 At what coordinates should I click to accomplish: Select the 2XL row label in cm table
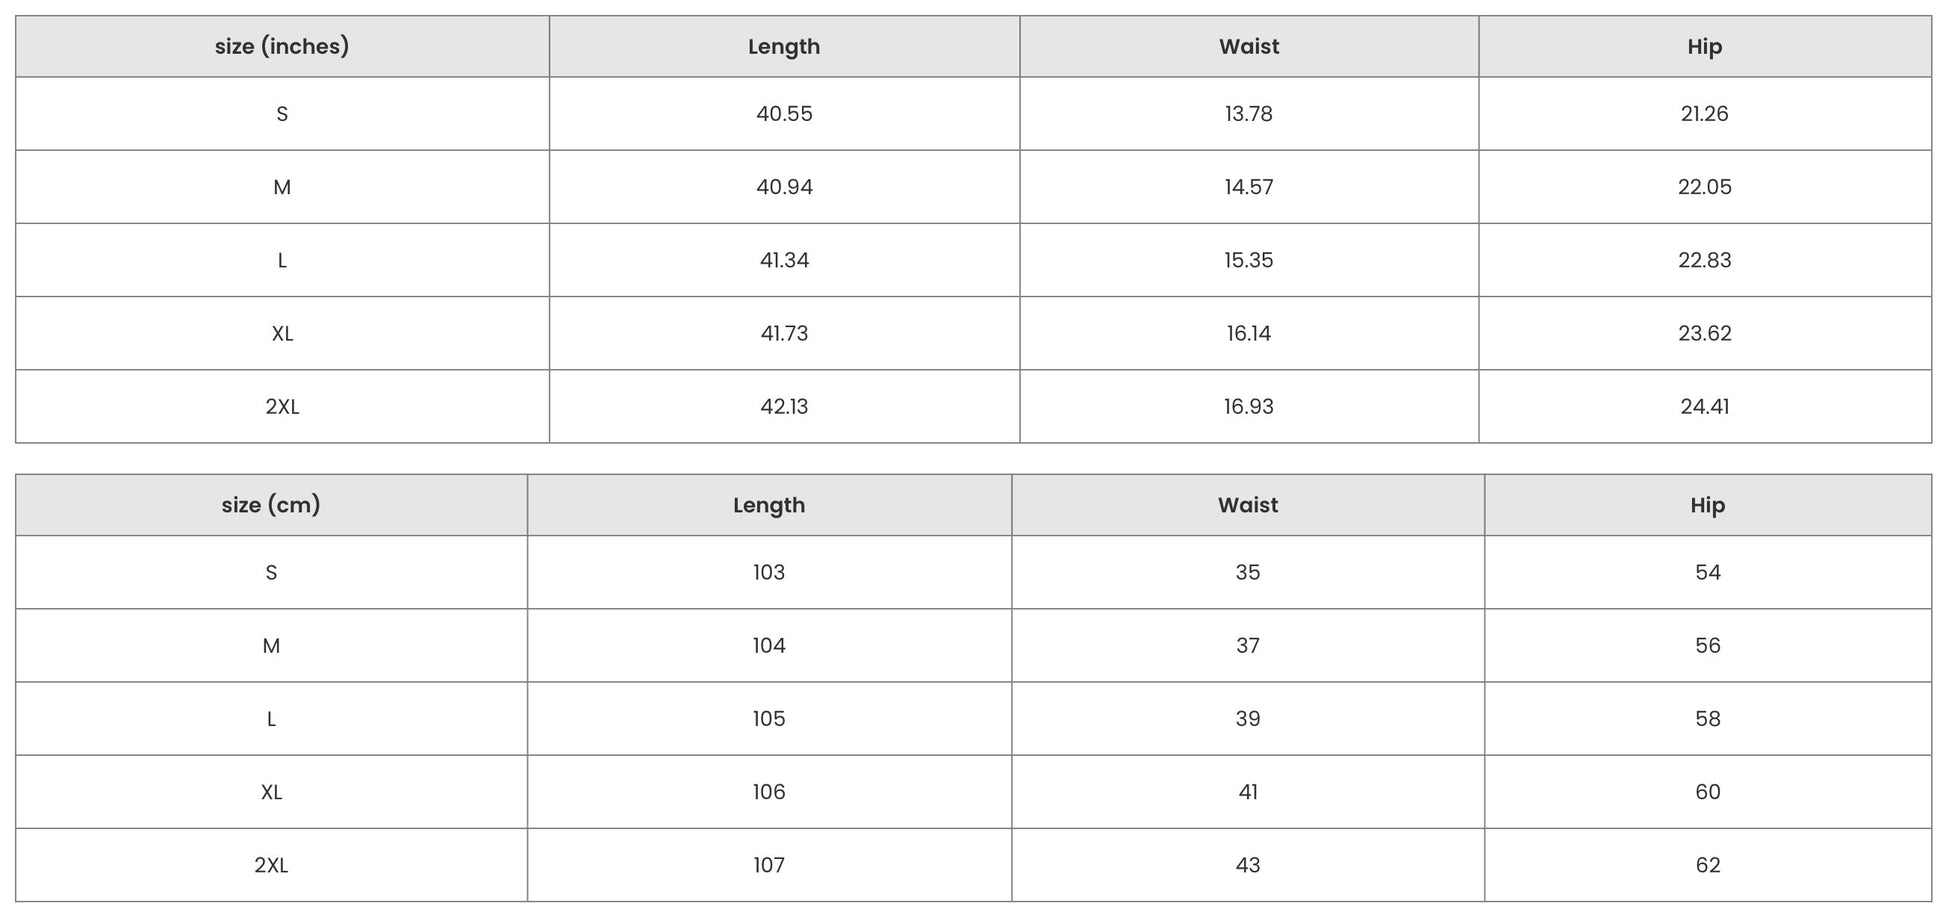pyautogui.click(x=271, y=865)
